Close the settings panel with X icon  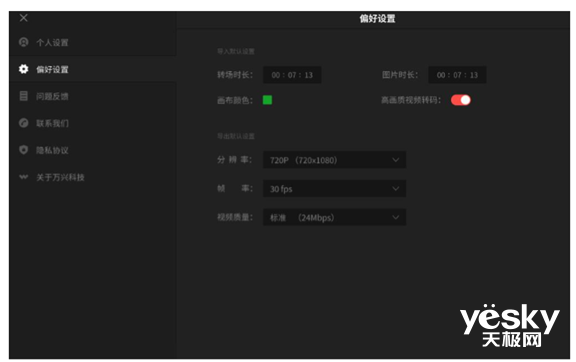(x=24, y=18)
